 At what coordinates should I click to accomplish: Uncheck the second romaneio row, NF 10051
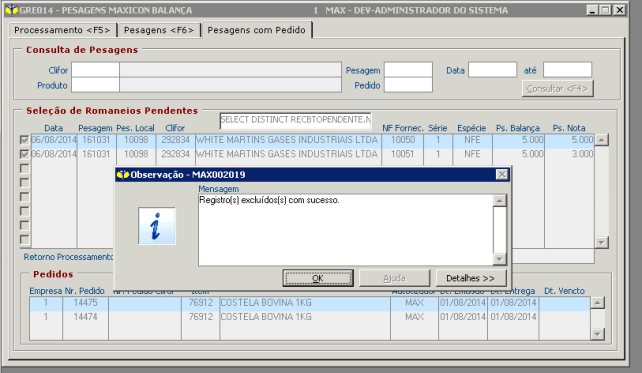tap(24, 154)
